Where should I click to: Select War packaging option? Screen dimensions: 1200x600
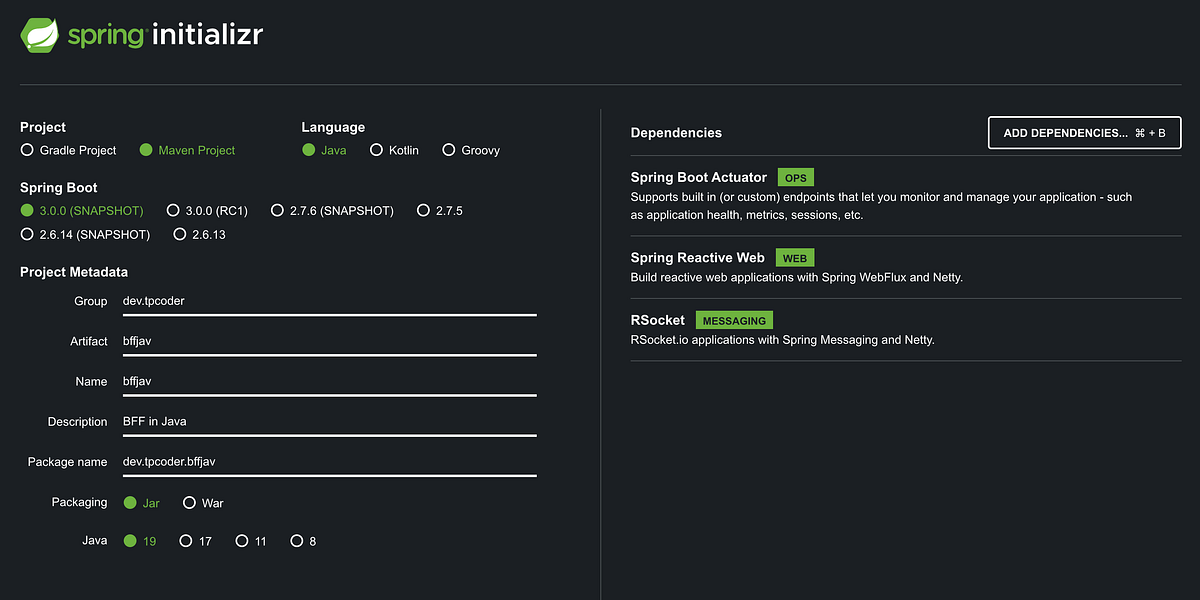189,503
